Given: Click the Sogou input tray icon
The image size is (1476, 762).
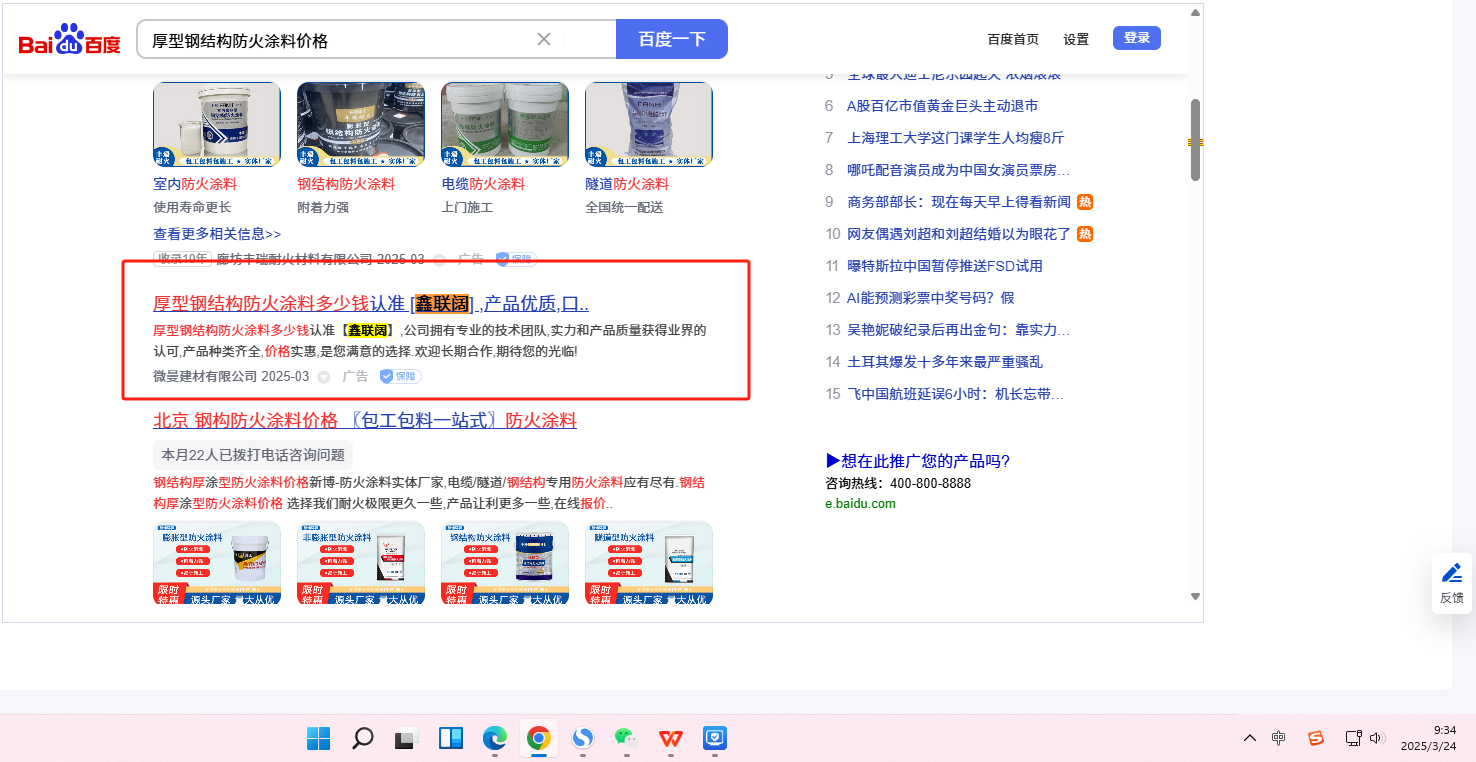Looking at the screenshot, I should point(1316,738).
